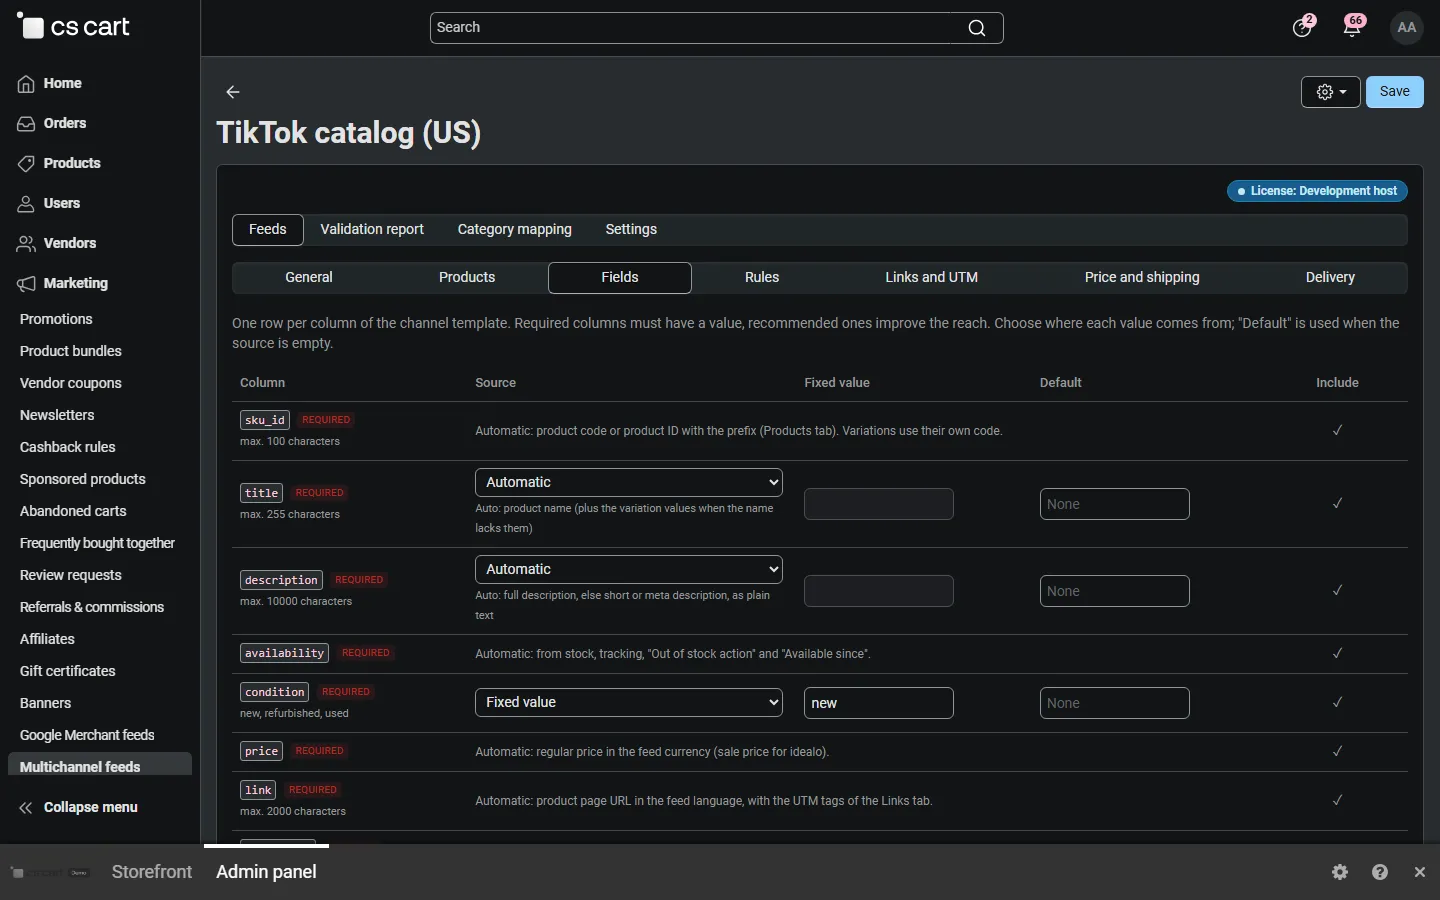Switch to the Validation report tab
The width and height of the screenshot is (1440, 900).
(x=372, y=229)
